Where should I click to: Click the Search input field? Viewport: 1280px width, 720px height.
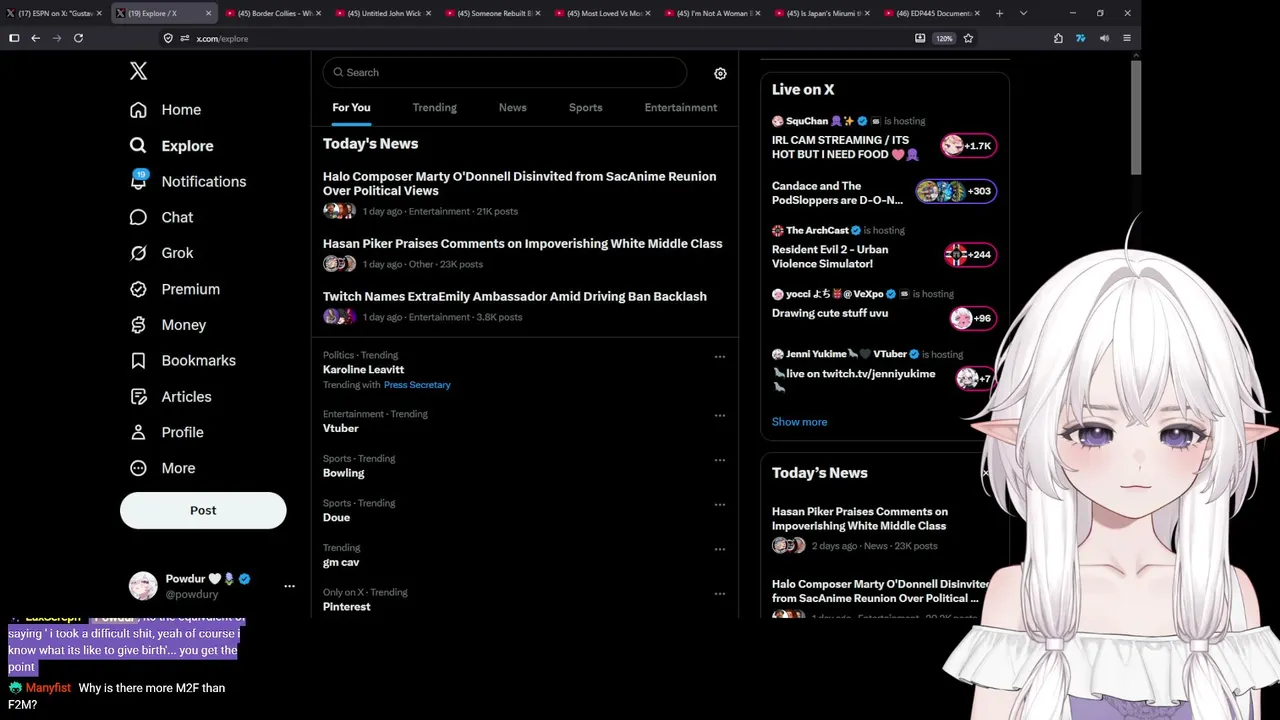(504, 72)
